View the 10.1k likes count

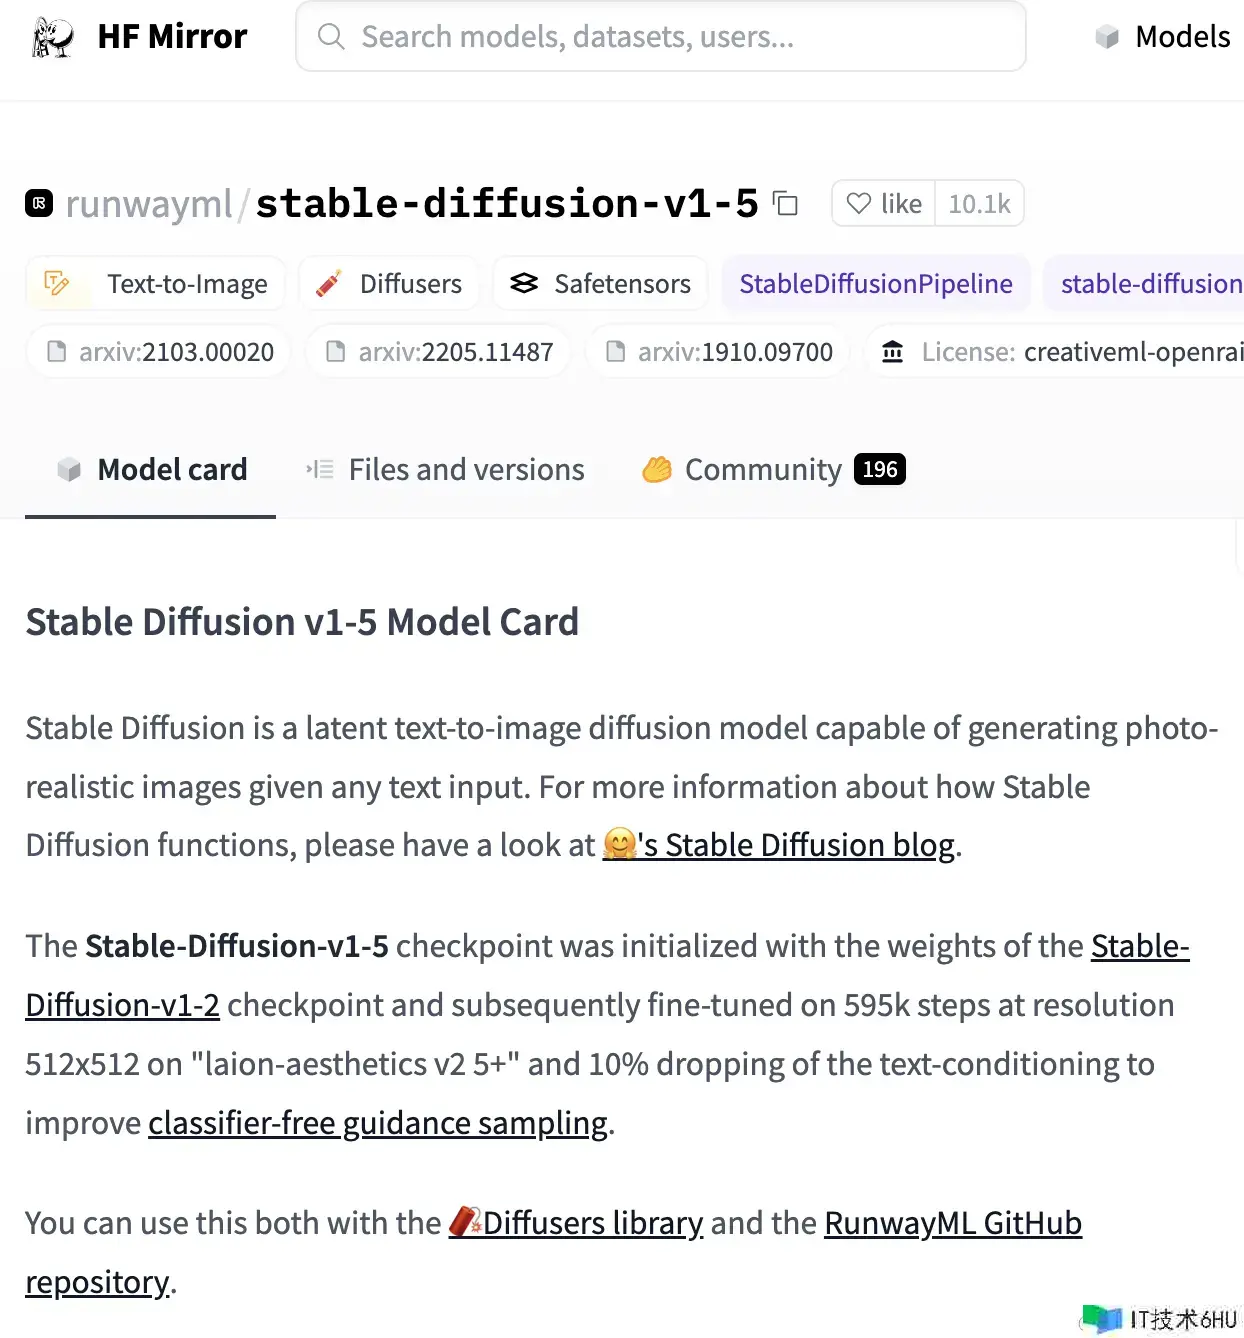click(x=979, y=204)
